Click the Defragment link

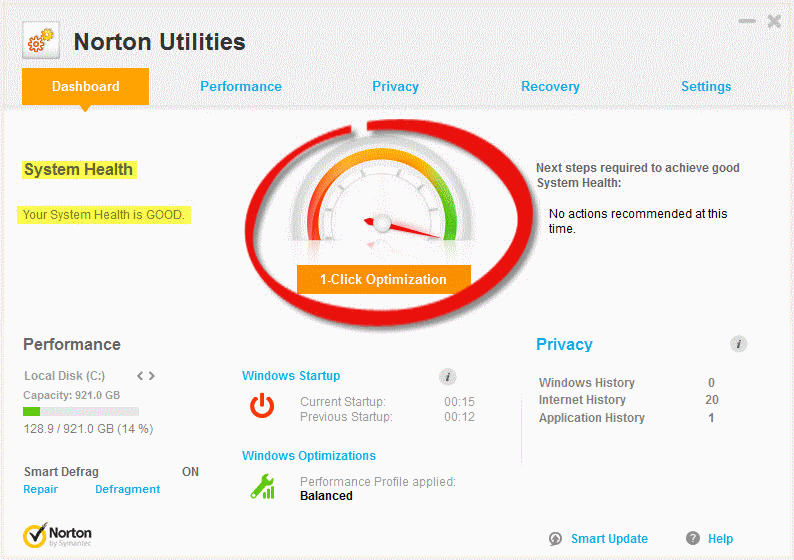pos(127,490)
